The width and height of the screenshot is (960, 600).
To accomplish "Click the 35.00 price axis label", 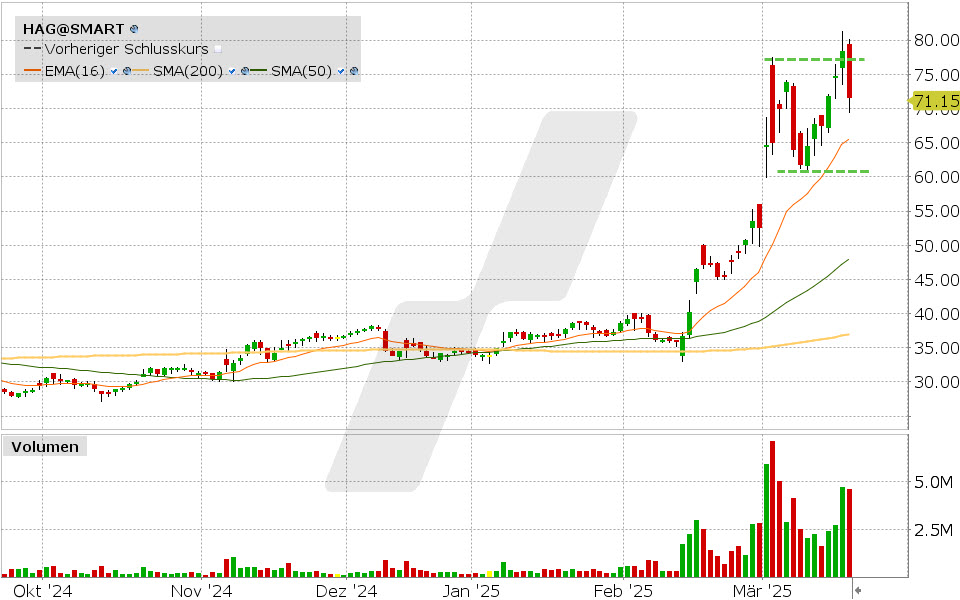I will 936,348.
